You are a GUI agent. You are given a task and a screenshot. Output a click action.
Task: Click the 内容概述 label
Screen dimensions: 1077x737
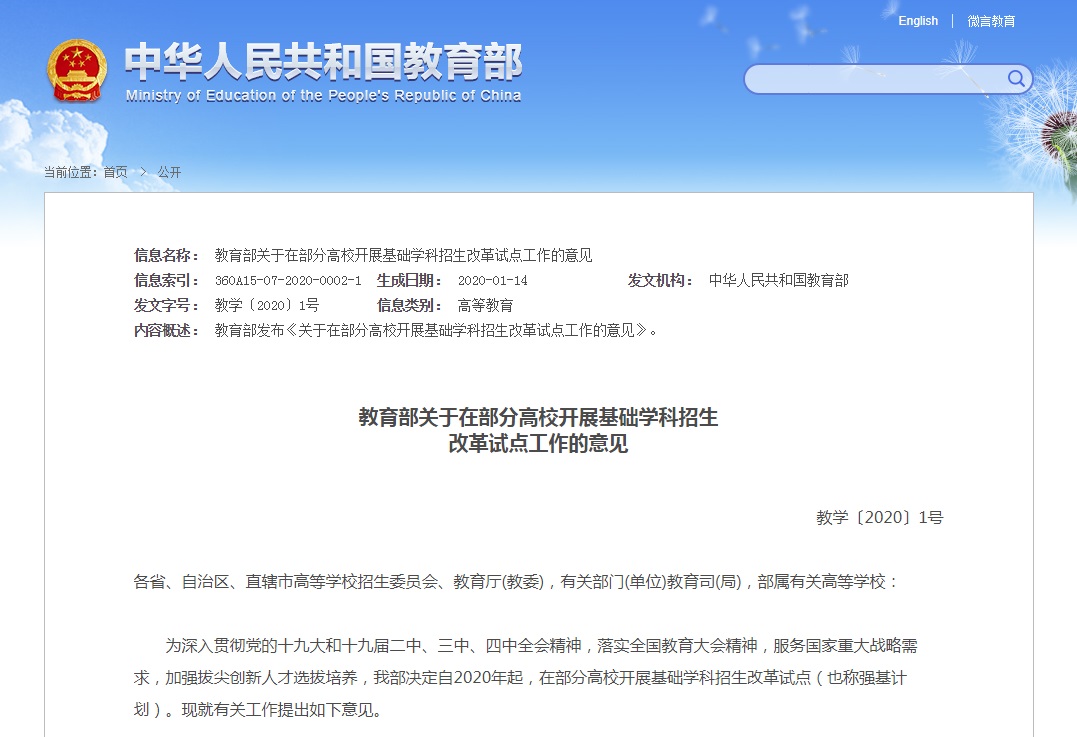(x=167, y=330)
